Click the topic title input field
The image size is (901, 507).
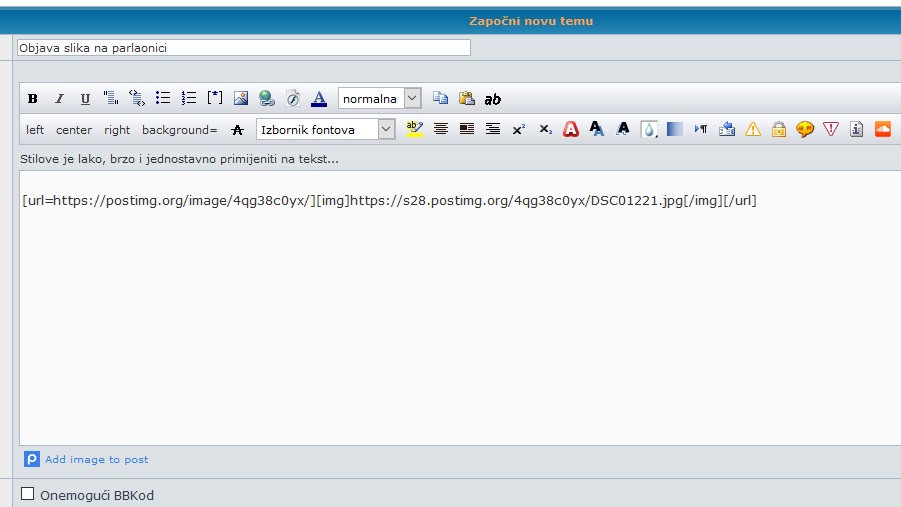(x=243, y=47)
